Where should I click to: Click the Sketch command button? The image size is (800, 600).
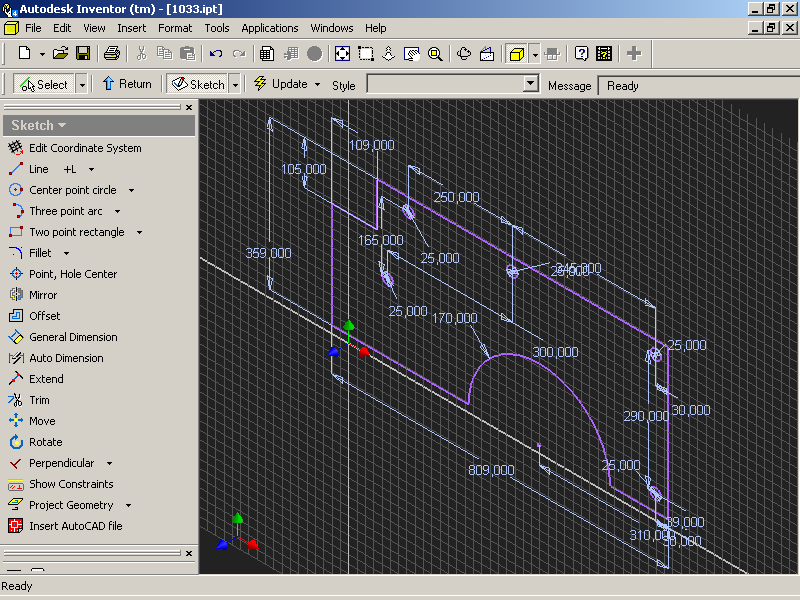click(x=198, y=84)
